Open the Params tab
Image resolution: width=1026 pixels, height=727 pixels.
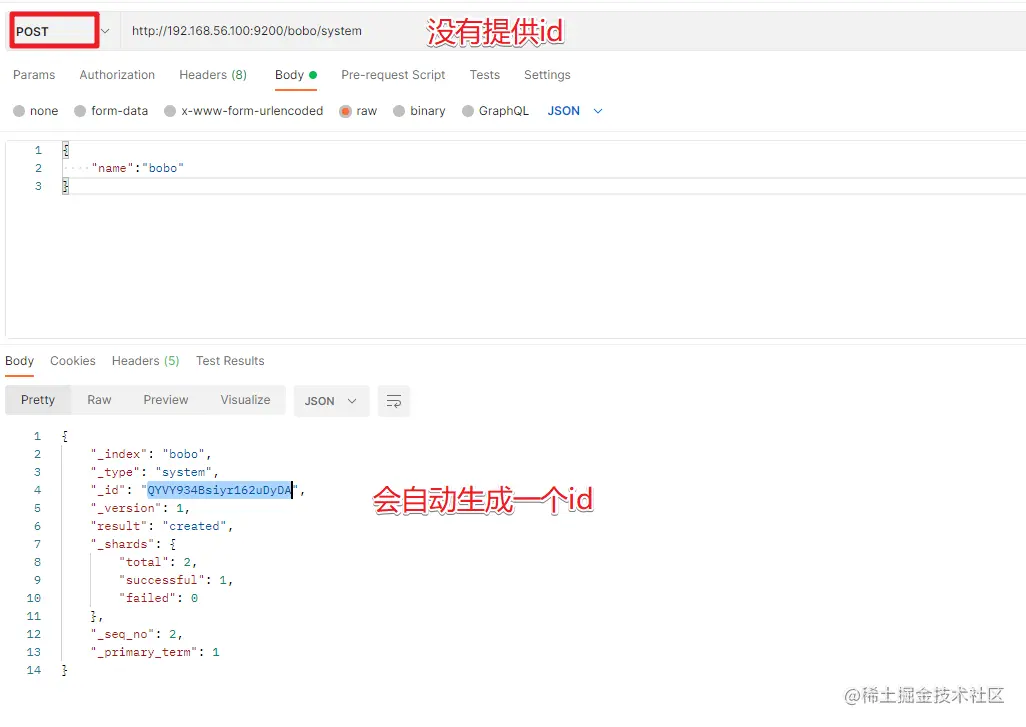[34, 75]
